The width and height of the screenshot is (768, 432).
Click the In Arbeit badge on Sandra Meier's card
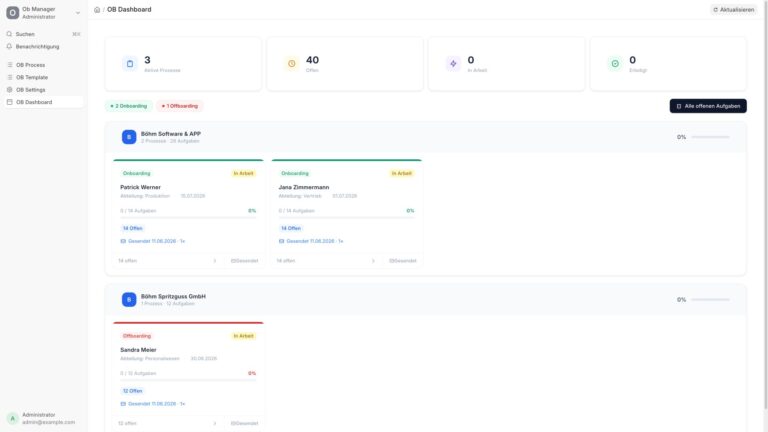point(243,336)
